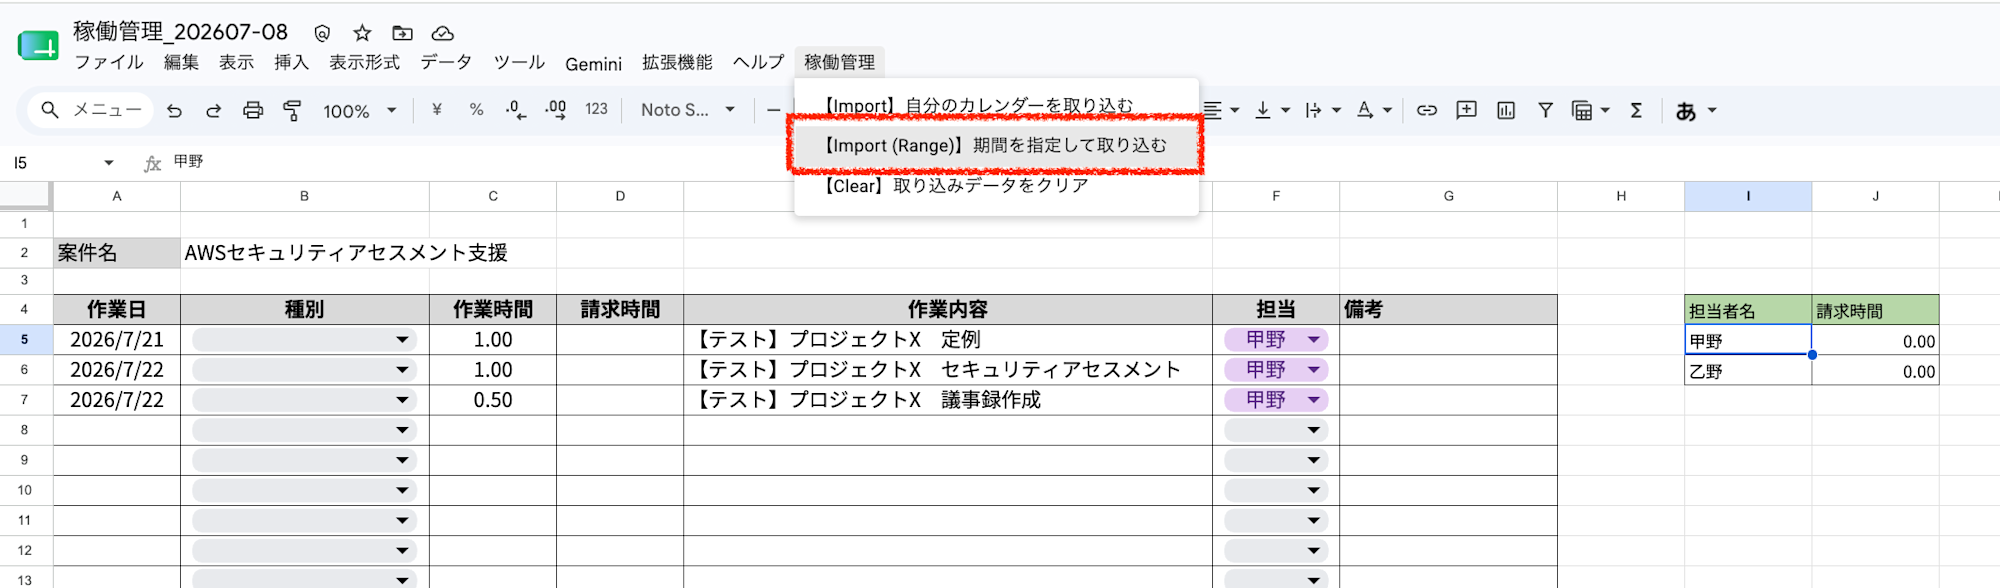Open the ヘルプ menu
Screen dimensions: 2000x588
click(758, 62)
